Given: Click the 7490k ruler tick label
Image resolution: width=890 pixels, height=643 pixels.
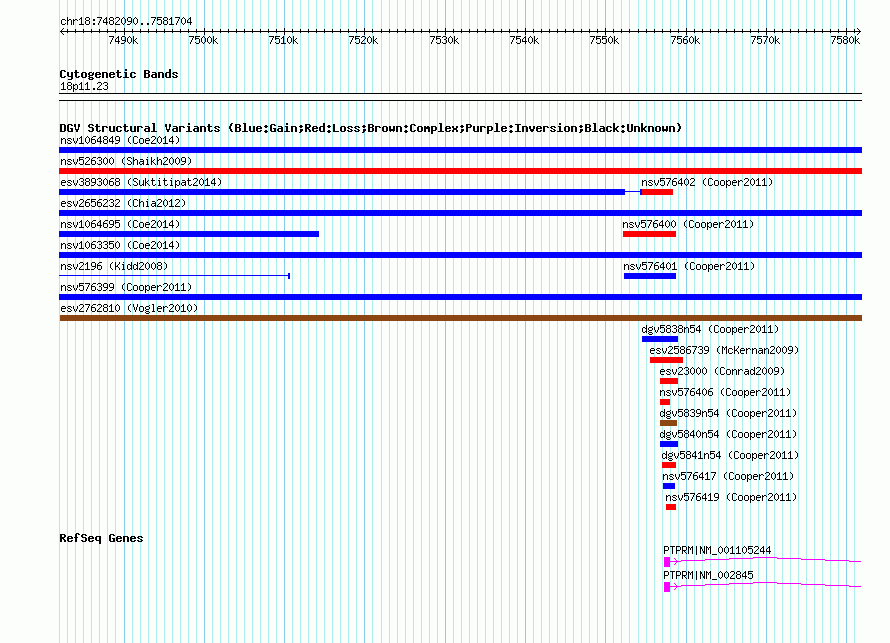Looking at the screenshot, I should pyautogui.click(x=123, y=40).
